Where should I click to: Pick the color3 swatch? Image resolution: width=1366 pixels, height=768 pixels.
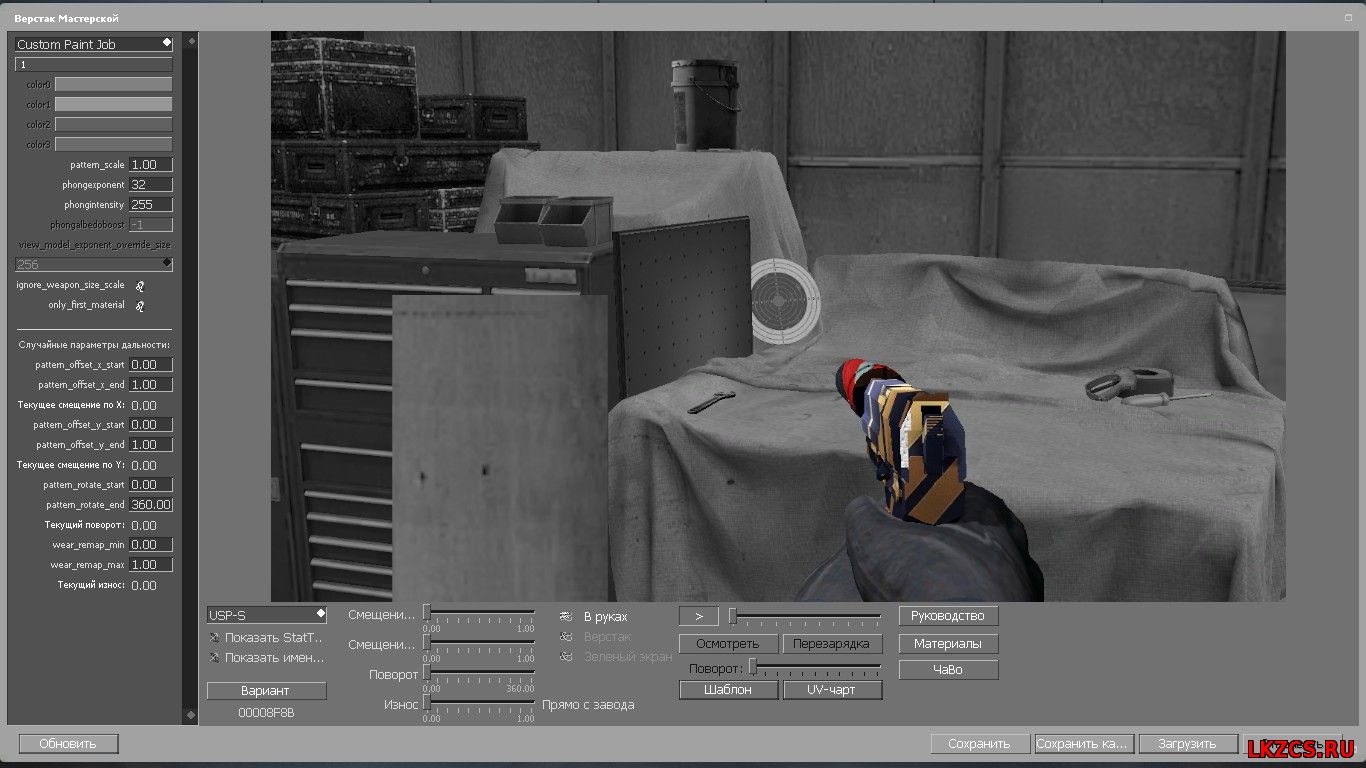(x=113, y=144)
